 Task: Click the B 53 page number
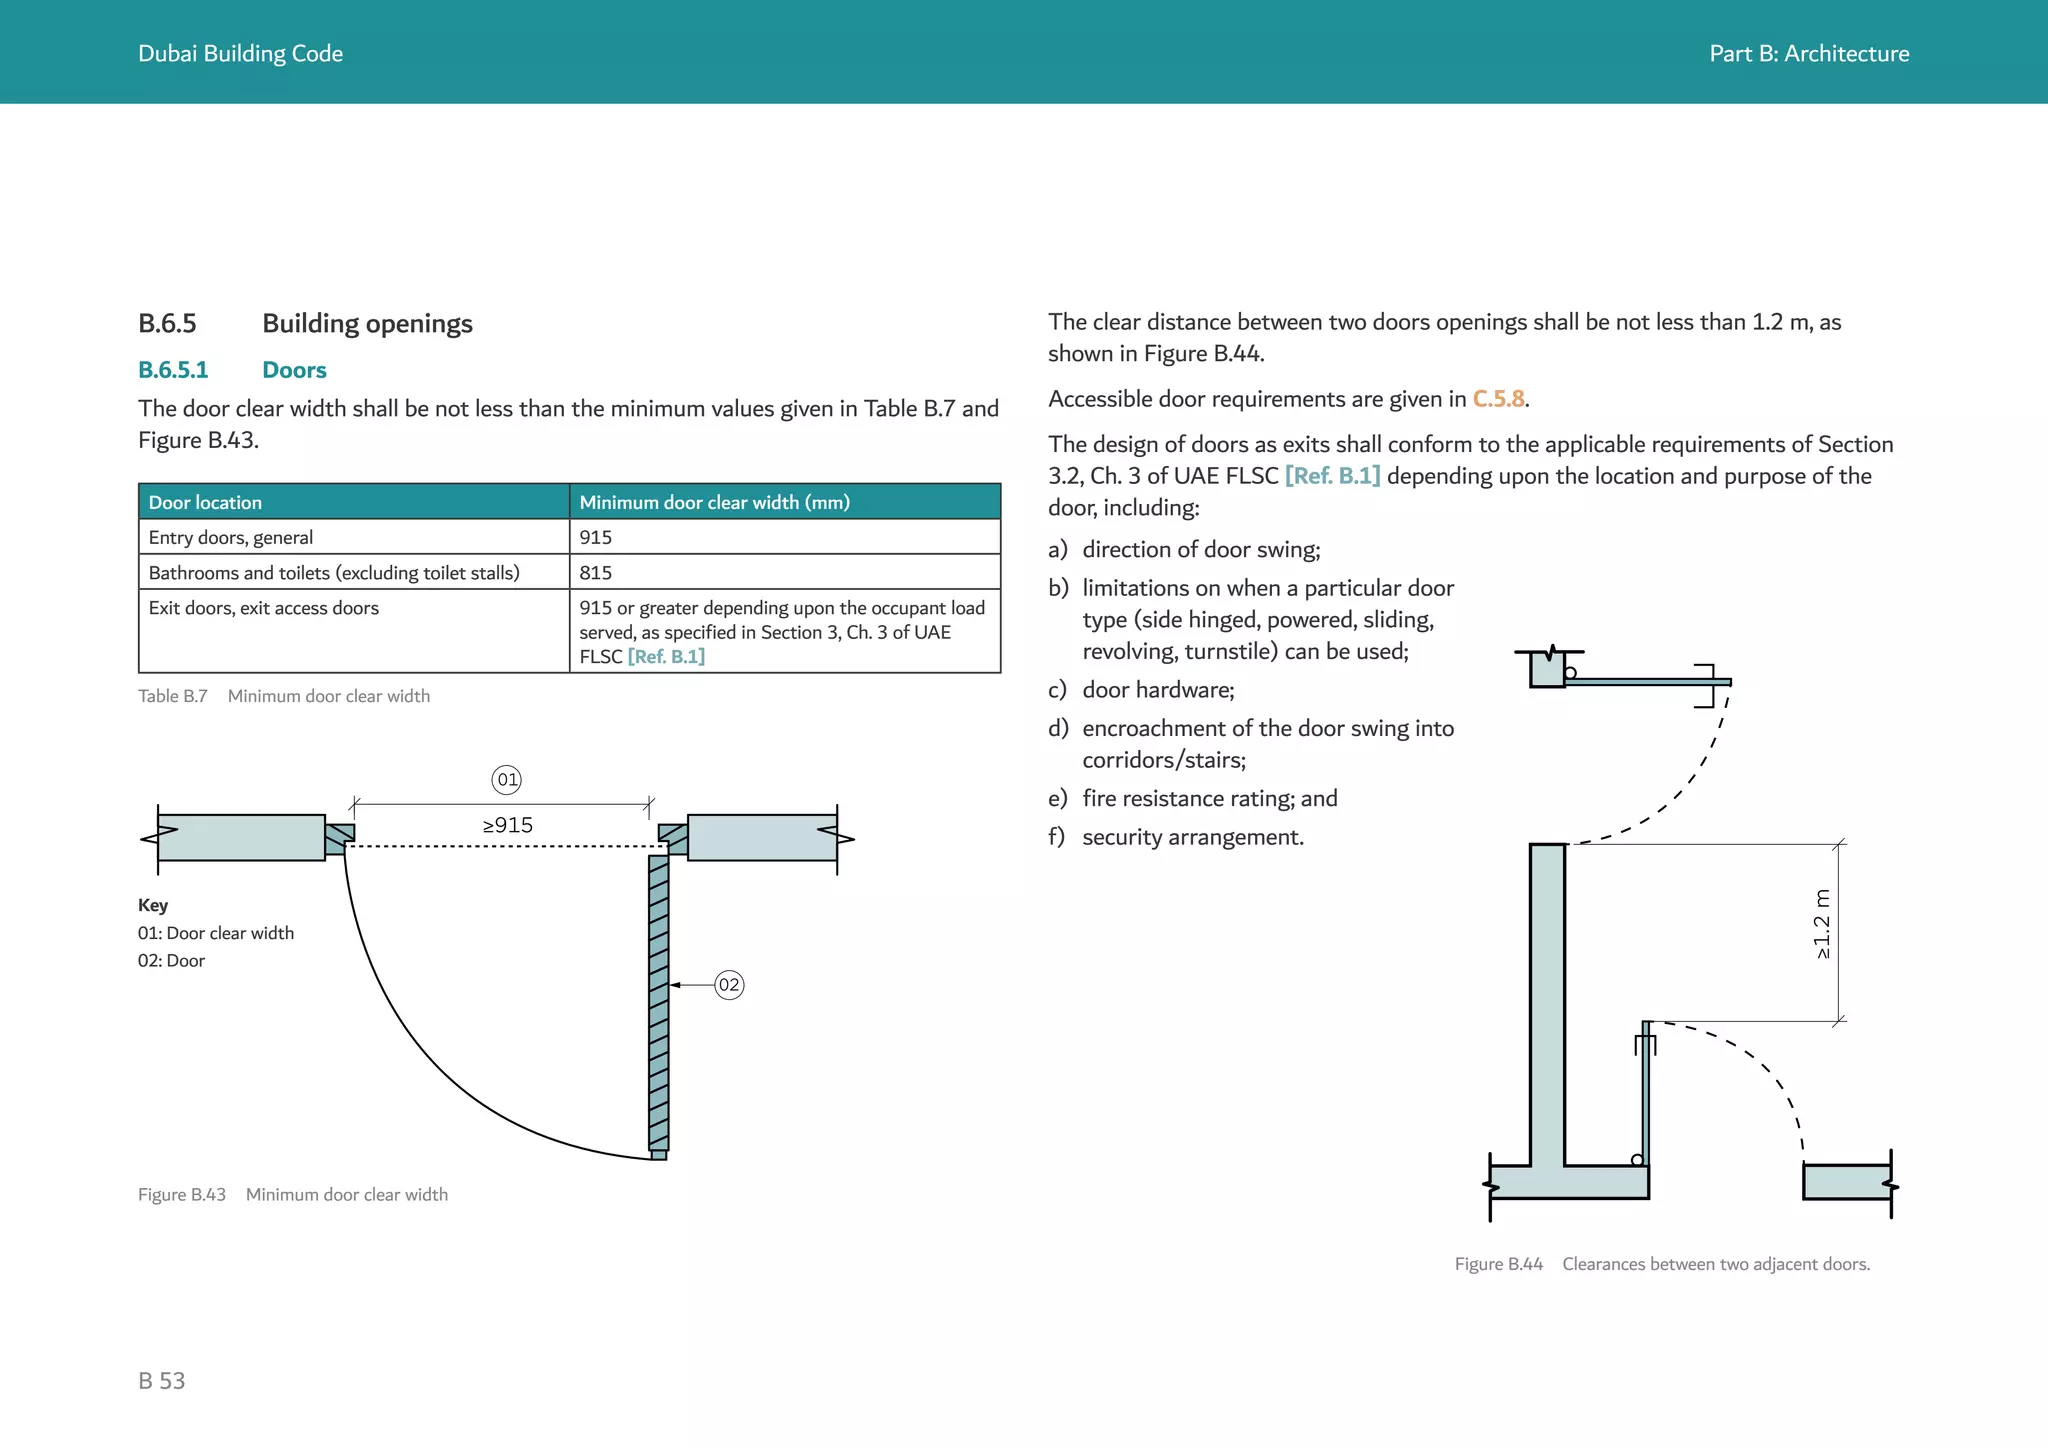pyautogui.click(x=162, y=1381)
